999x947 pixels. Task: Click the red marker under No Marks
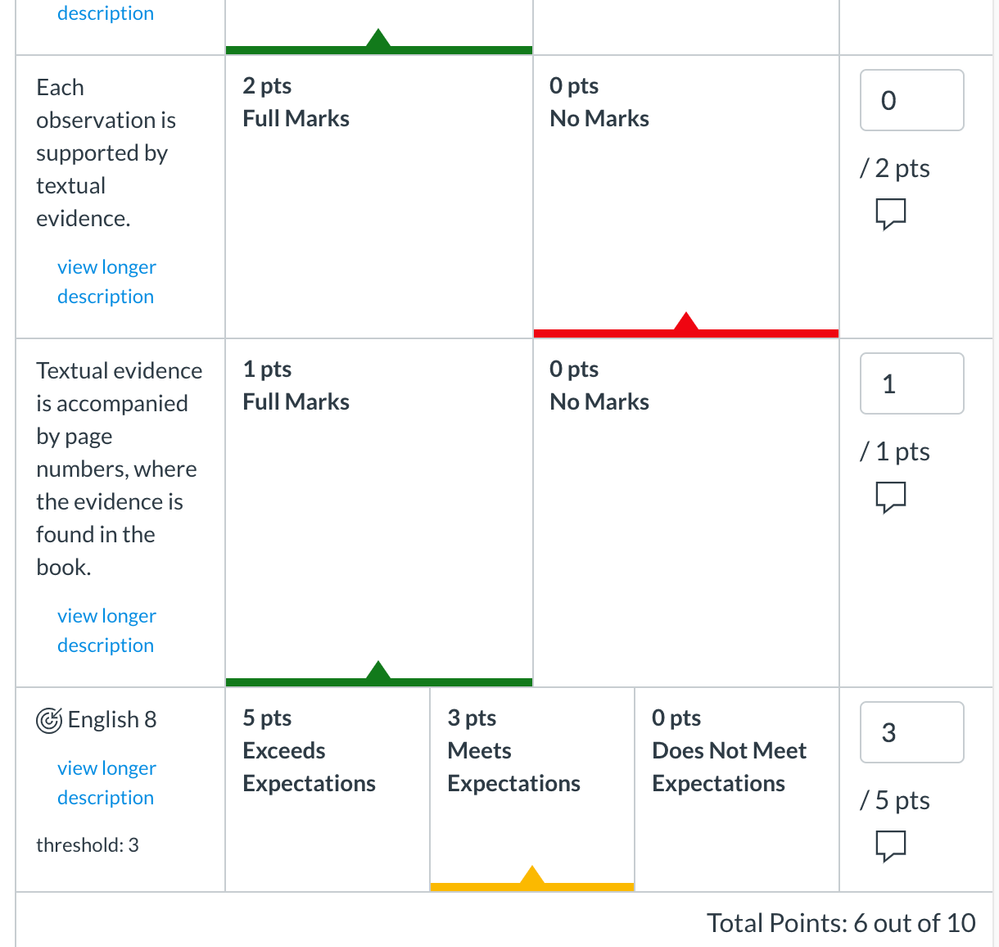click(686, 325)
